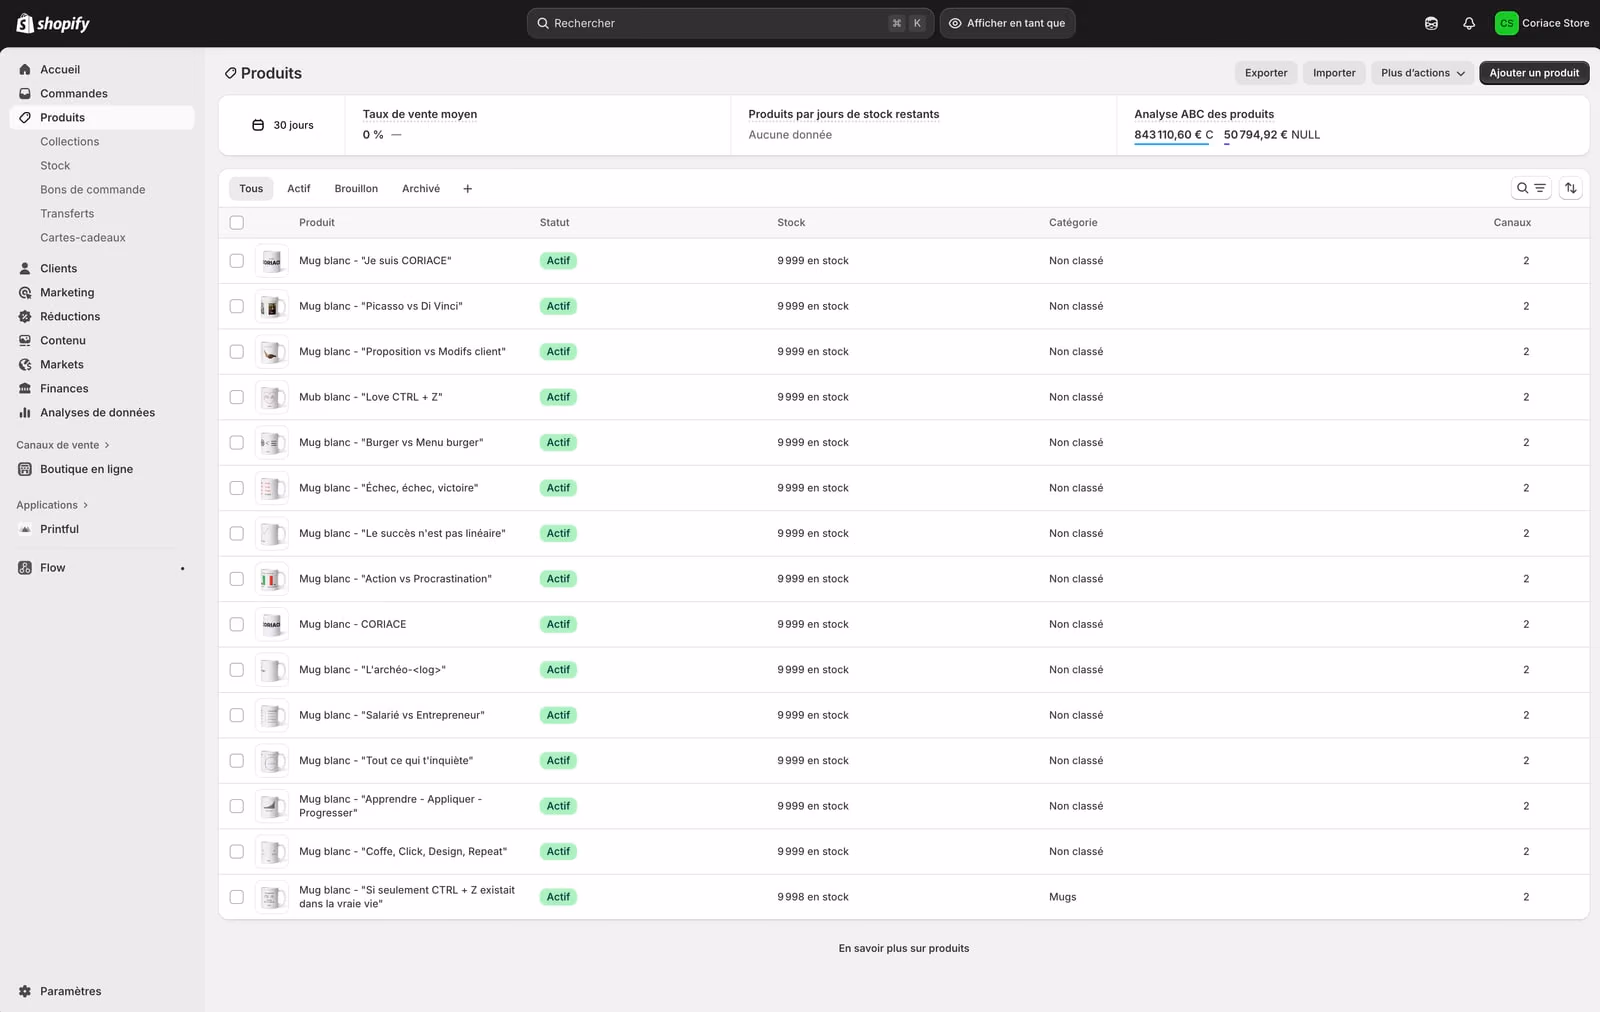Click the Mugs category cell
Image resolution: width=1600 pixels, height=1012 pixels.
1063,897
